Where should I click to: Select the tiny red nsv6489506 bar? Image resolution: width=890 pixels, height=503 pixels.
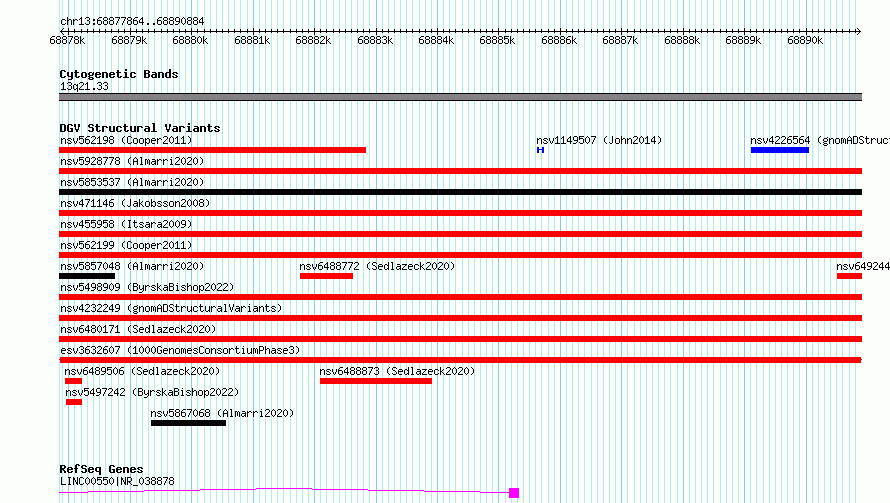coord(73,381)
